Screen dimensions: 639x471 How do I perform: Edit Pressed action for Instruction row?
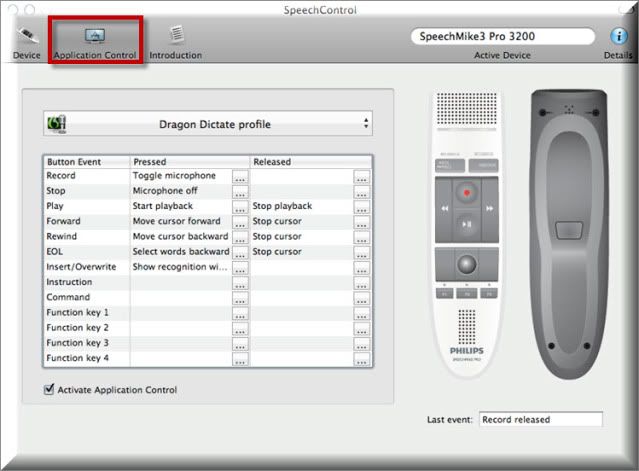pyautogui.click(x=240, y=283)
